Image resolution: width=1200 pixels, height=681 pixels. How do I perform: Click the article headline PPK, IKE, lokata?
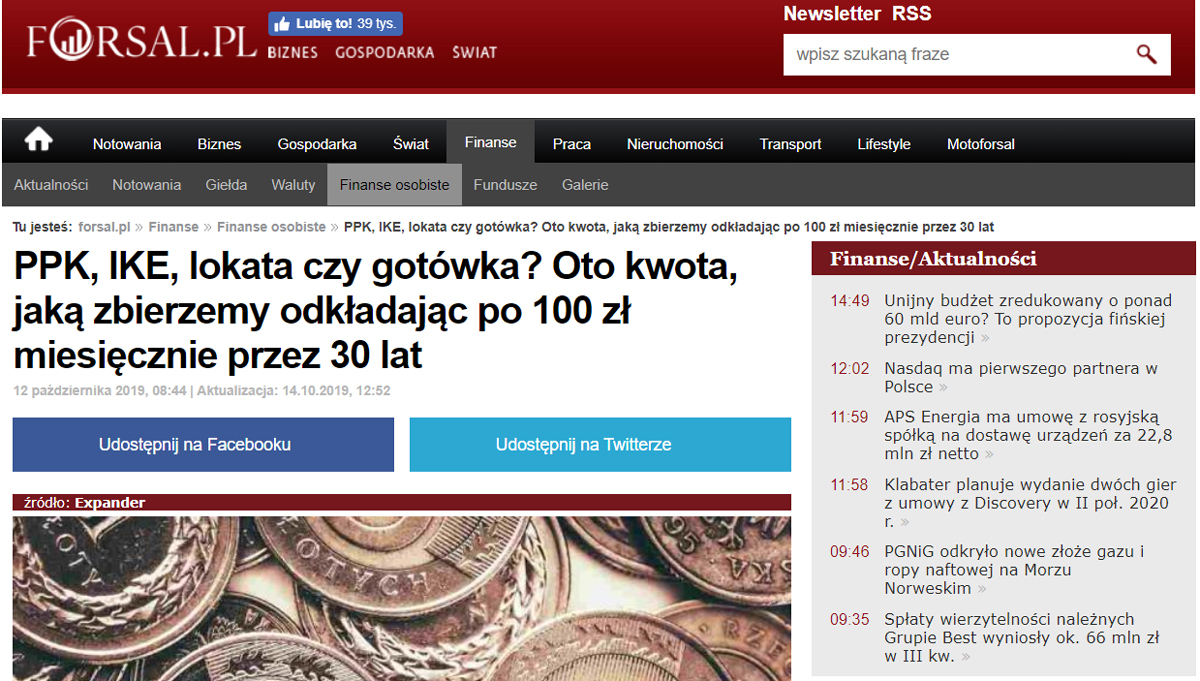tap(376, 311)
